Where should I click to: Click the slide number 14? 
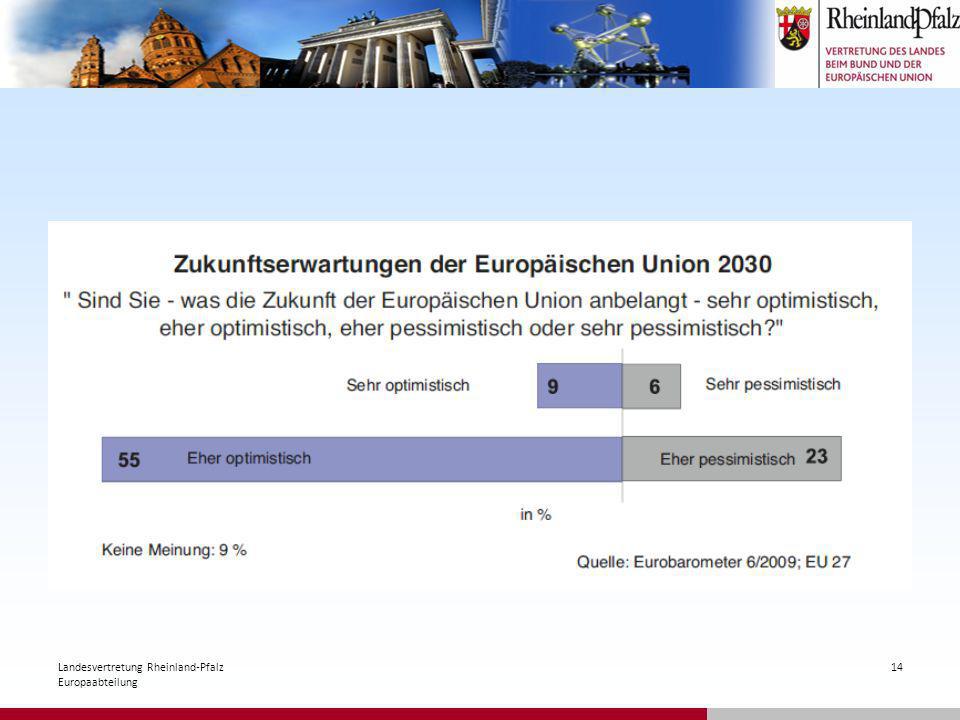(896, 667)
